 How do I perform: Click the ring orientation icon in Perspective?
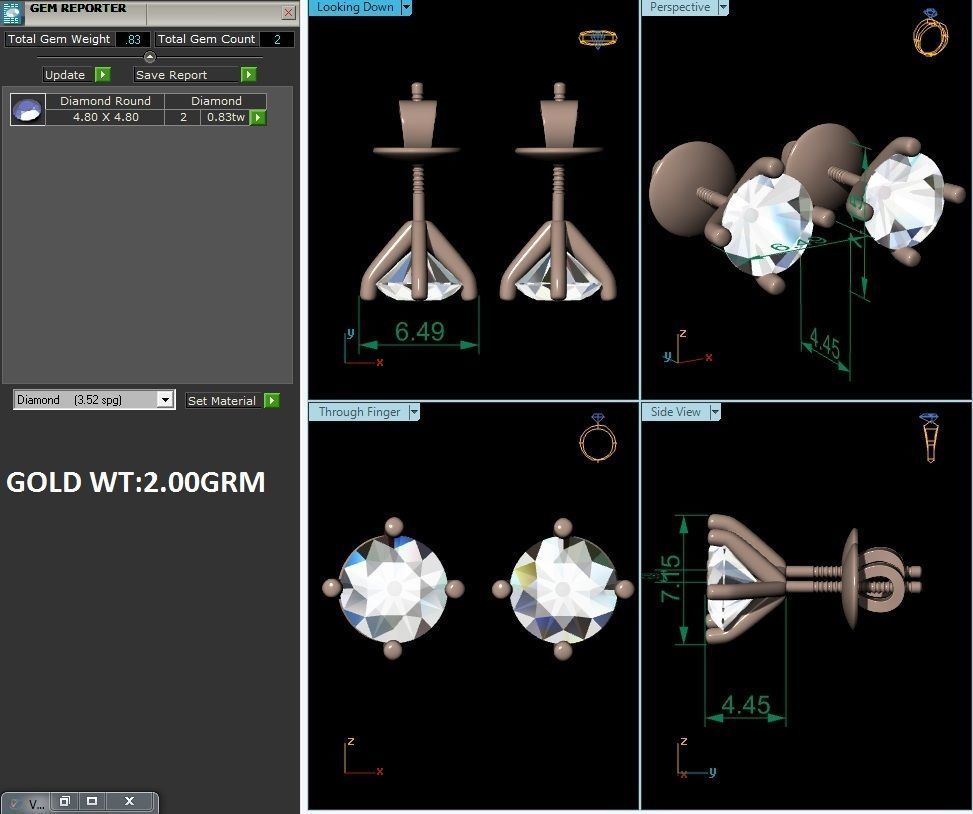point(930,32)
